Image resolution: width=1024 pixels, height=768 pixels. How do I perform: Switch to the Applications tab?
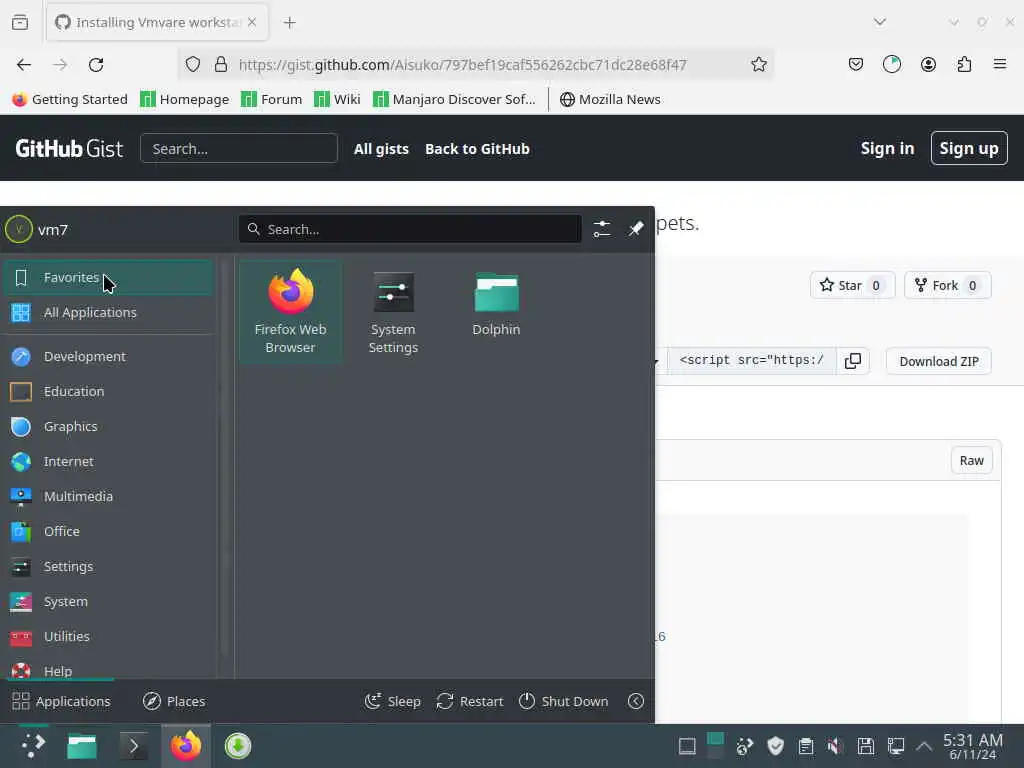pyautogui.click(x=61, y=701)
